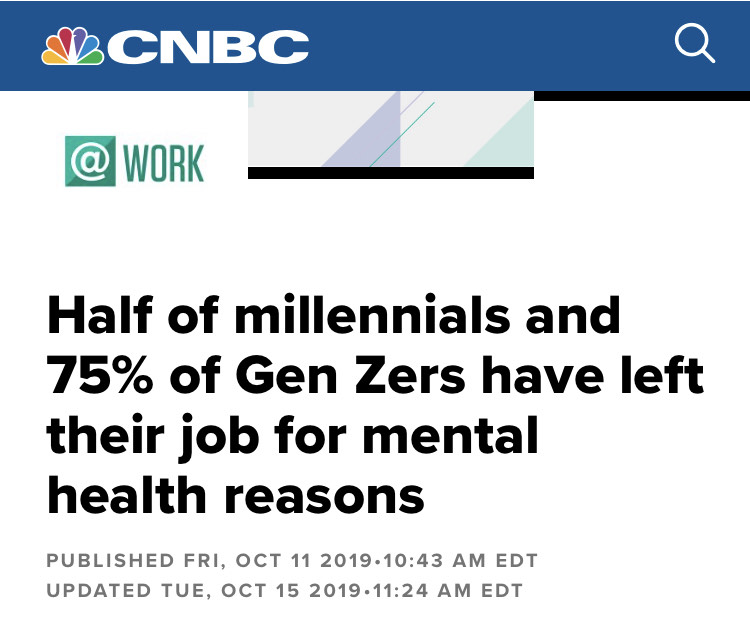This screenshot has width=750, height=630.
Task: Click the word 'millennials' in headline
Action: coord(372,314)
